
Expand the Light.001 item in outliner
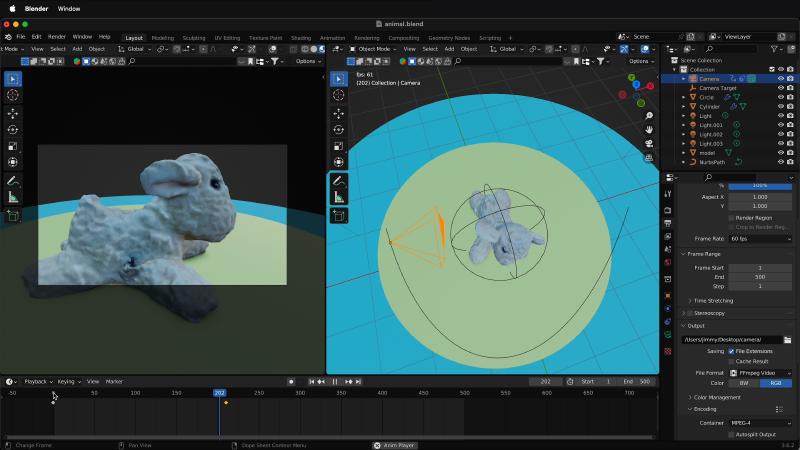point(684,125)
